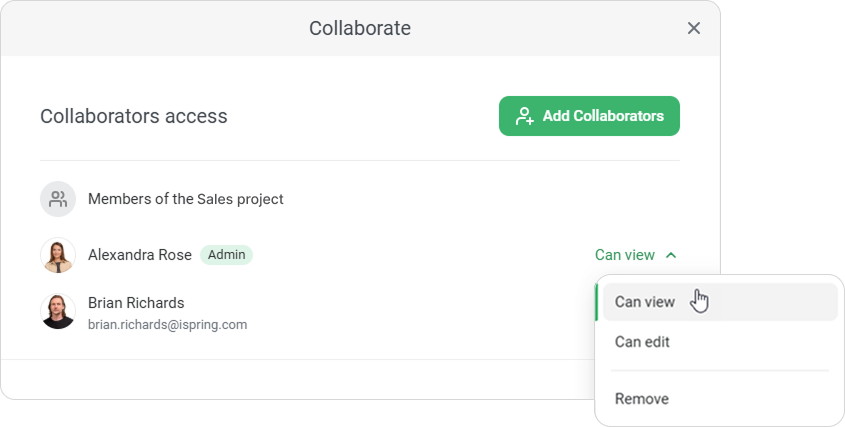
Task: Click Alexandra Rose's avatar photo
Action: click(58, 255)
